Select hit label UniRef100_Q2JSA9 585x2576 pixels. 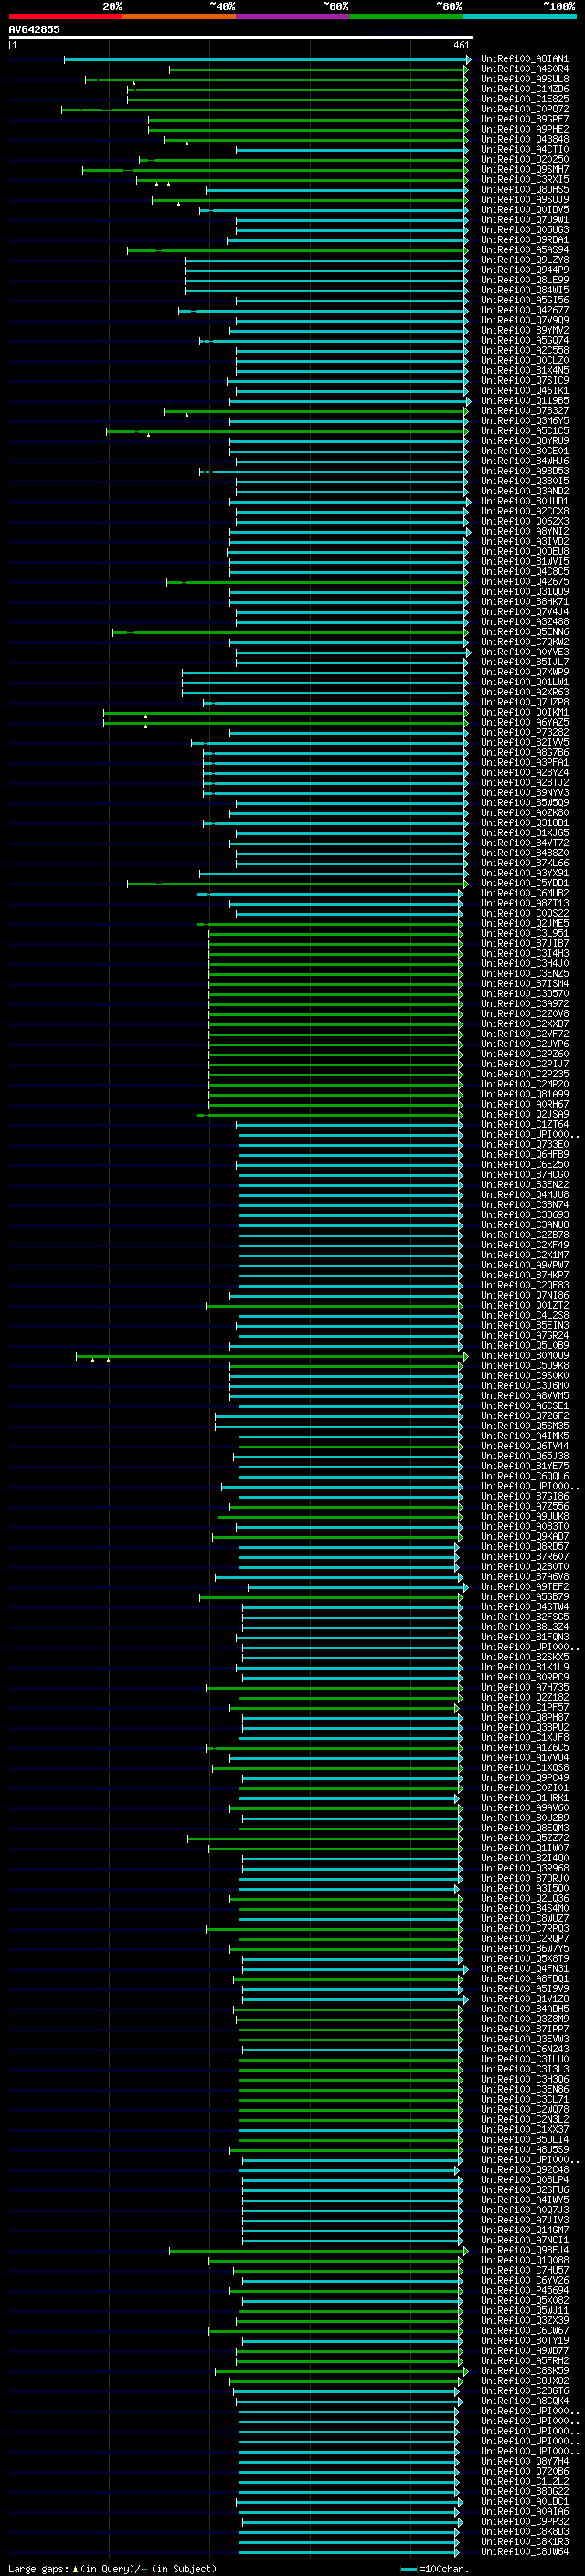[524, 1114]
